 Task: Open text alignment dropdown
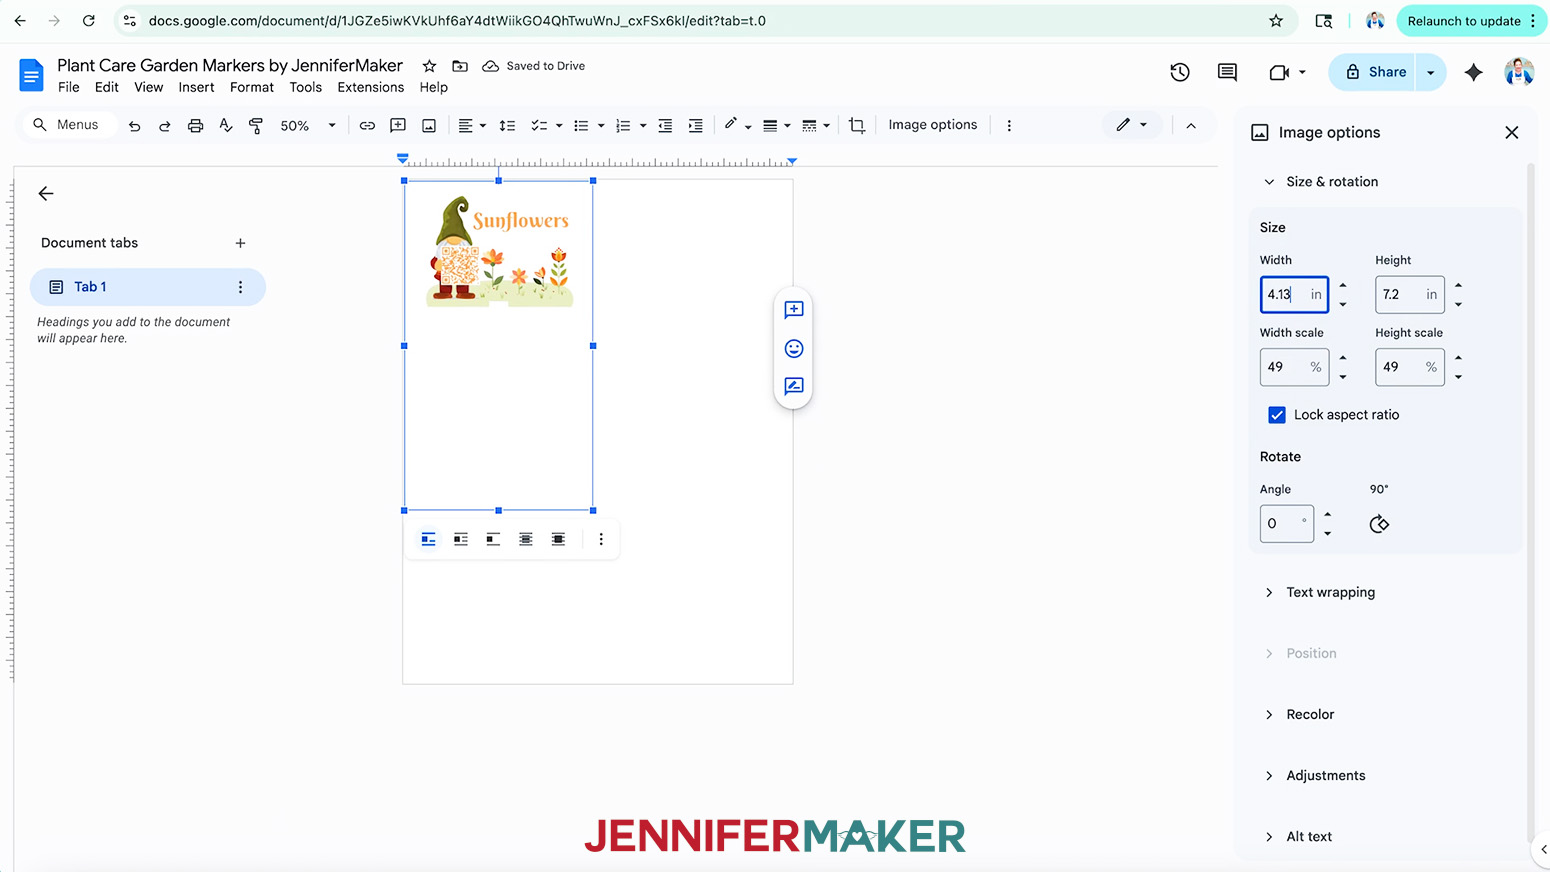point(472,126)
